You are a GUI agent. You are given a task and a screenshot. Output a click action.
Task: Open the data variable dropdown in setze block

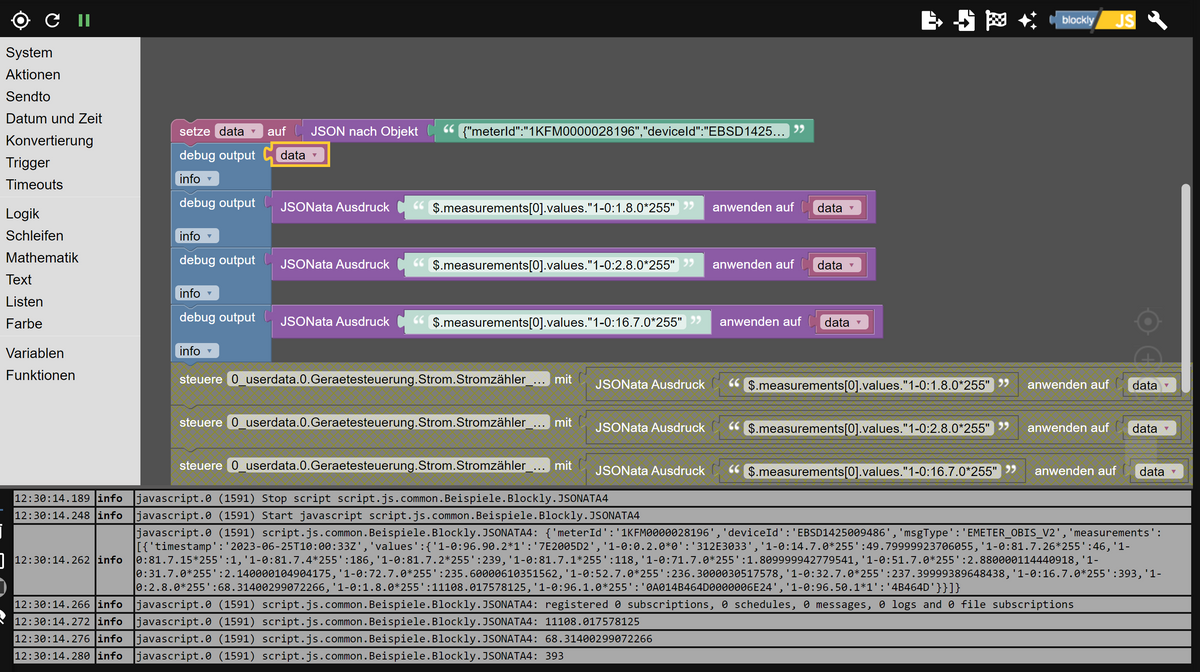[238, 131]
